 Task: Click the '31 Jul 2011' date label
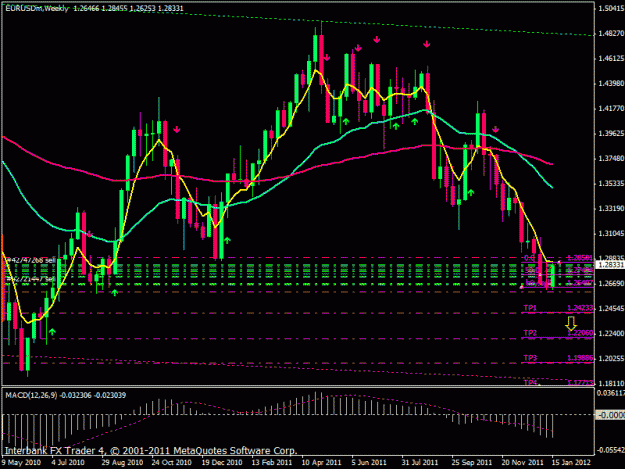click(x=420, y=463)
